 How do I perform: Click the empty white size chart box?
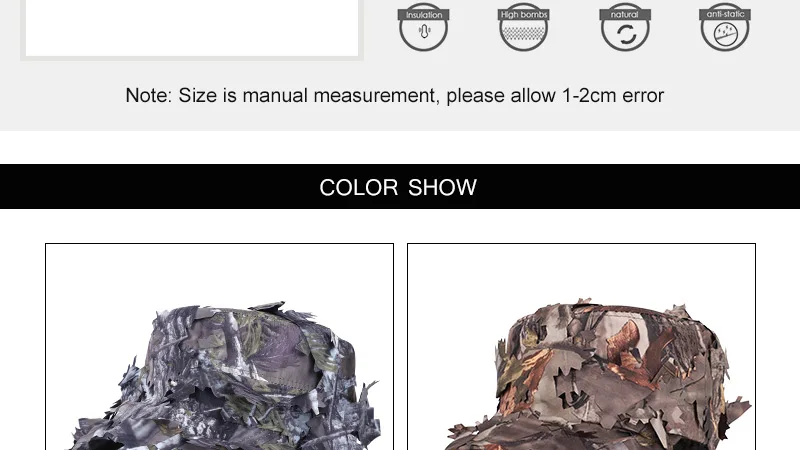[192, 28]
